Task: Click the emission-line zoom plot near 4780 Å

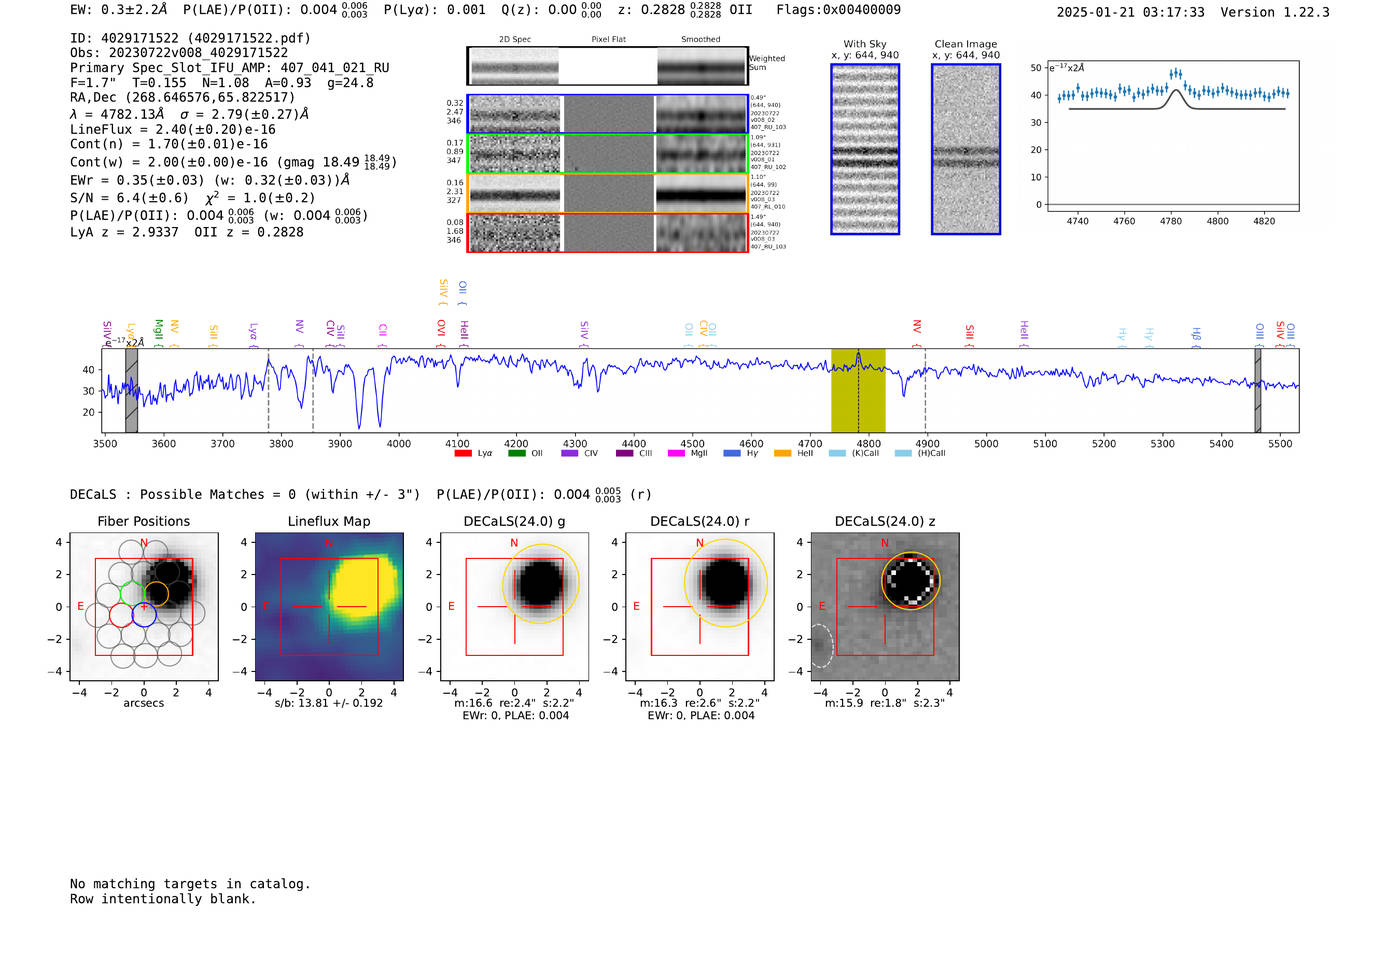Action: pyautogui.click(x=1172, y=135)
